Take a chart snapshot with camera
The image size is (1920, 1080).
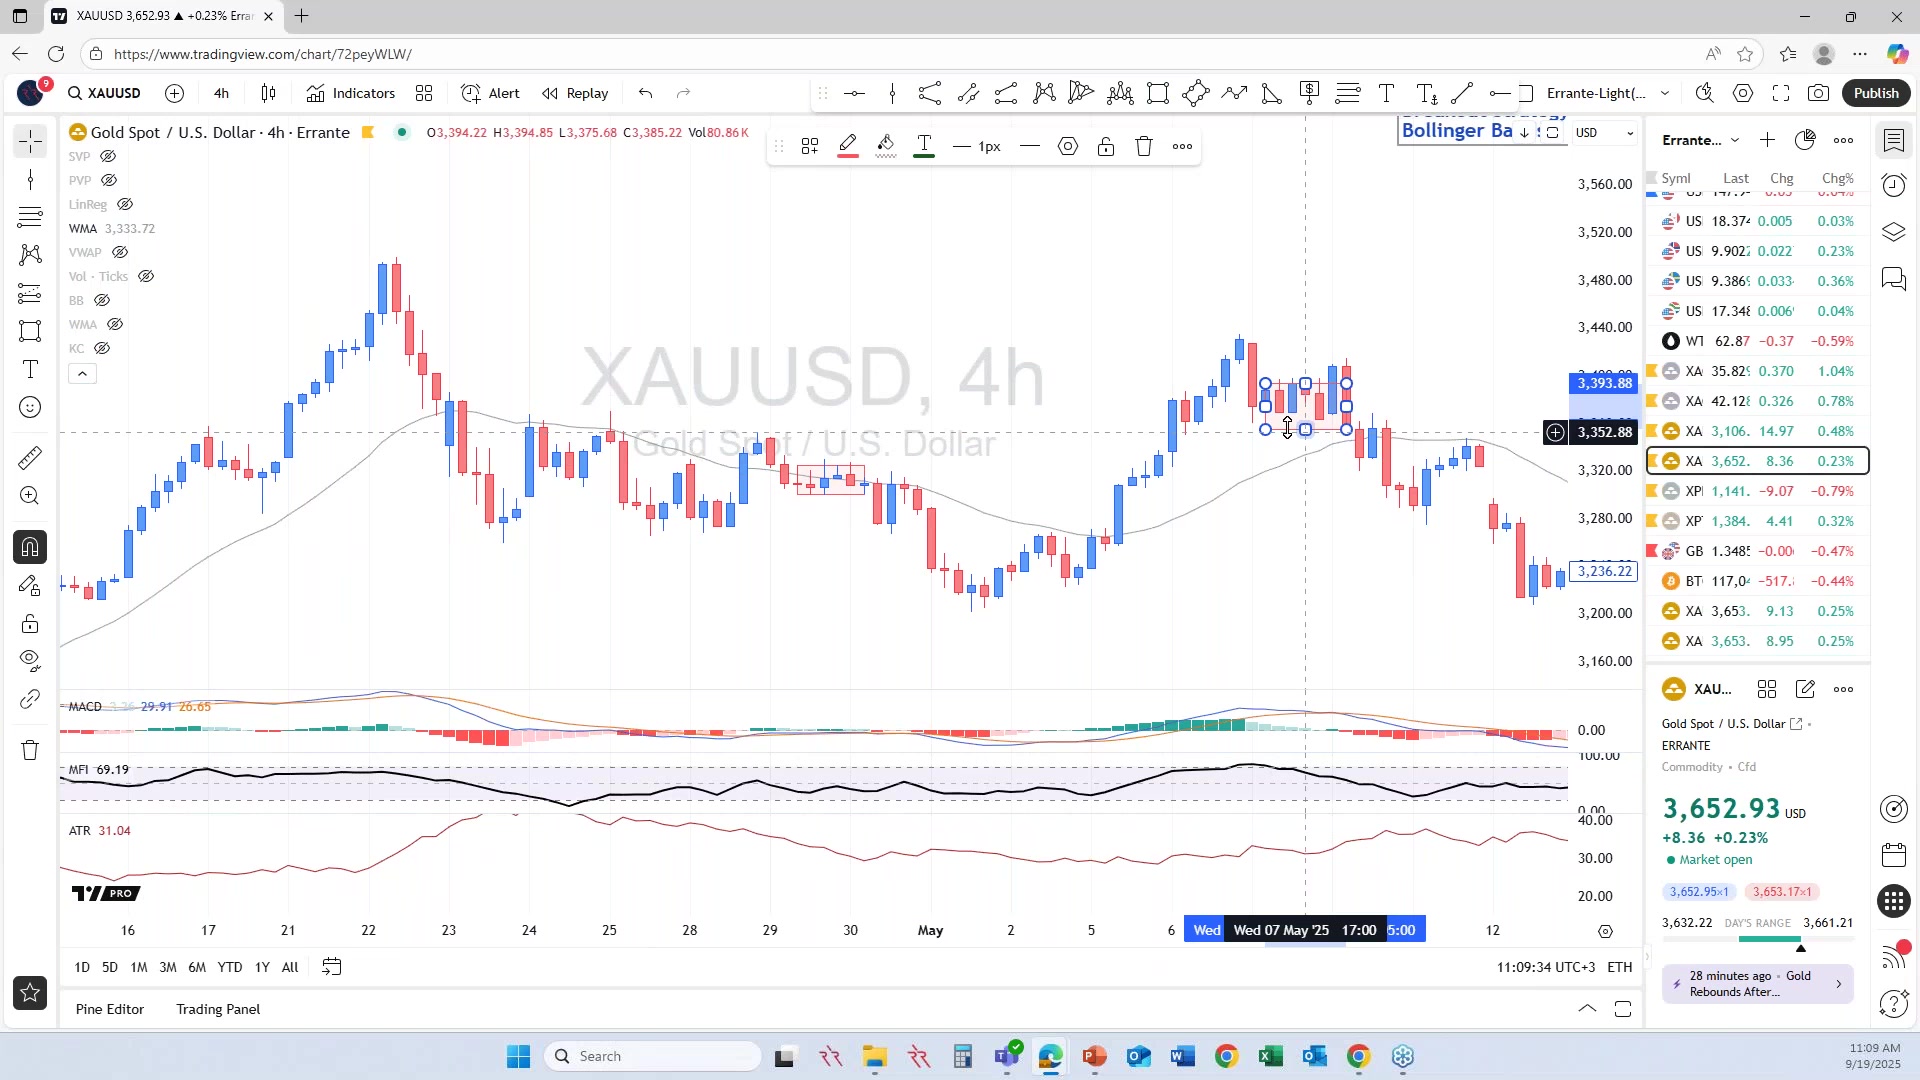[x=1819, y=93]
